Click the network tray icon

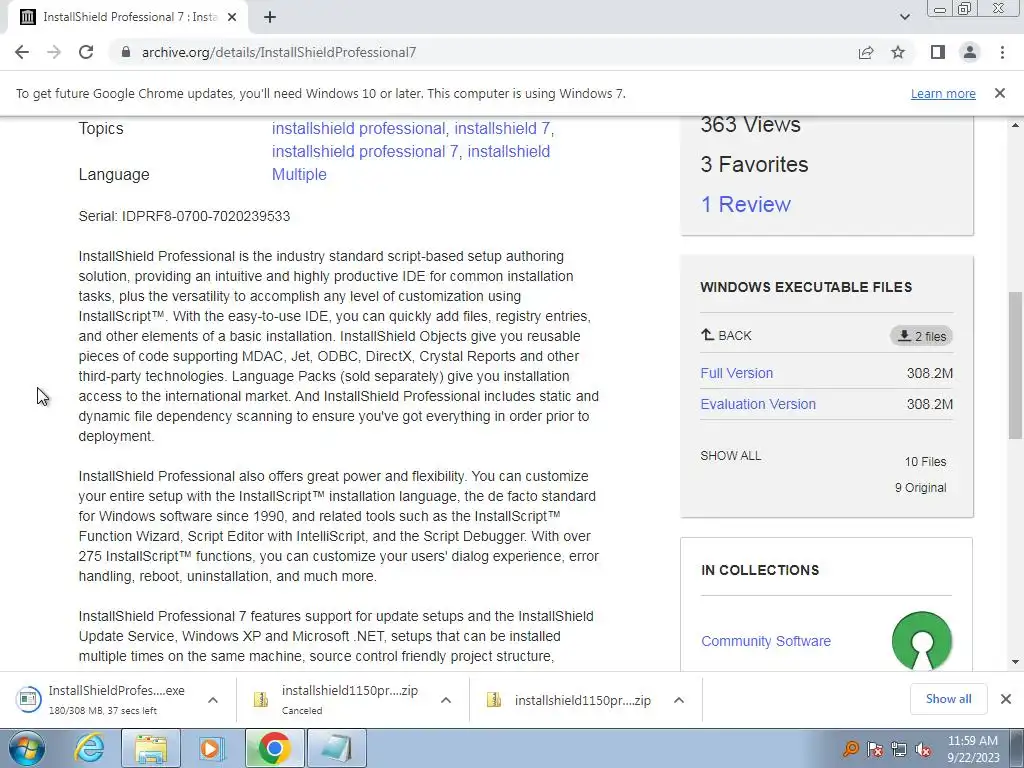coord(899,749)
